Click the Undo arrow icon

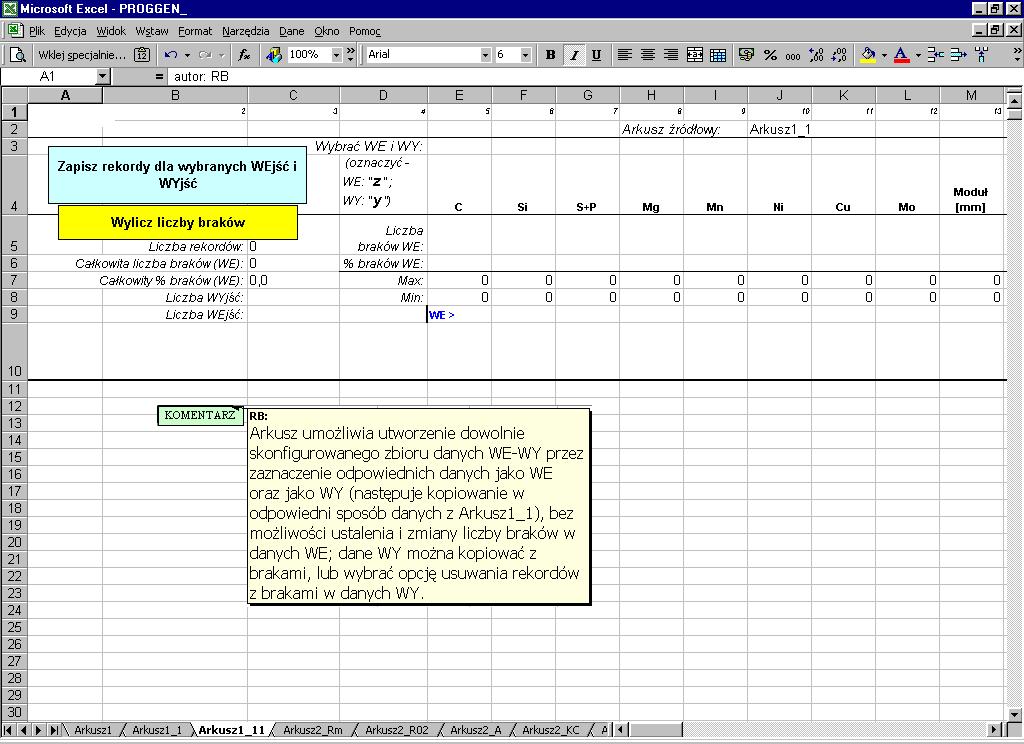170,55
